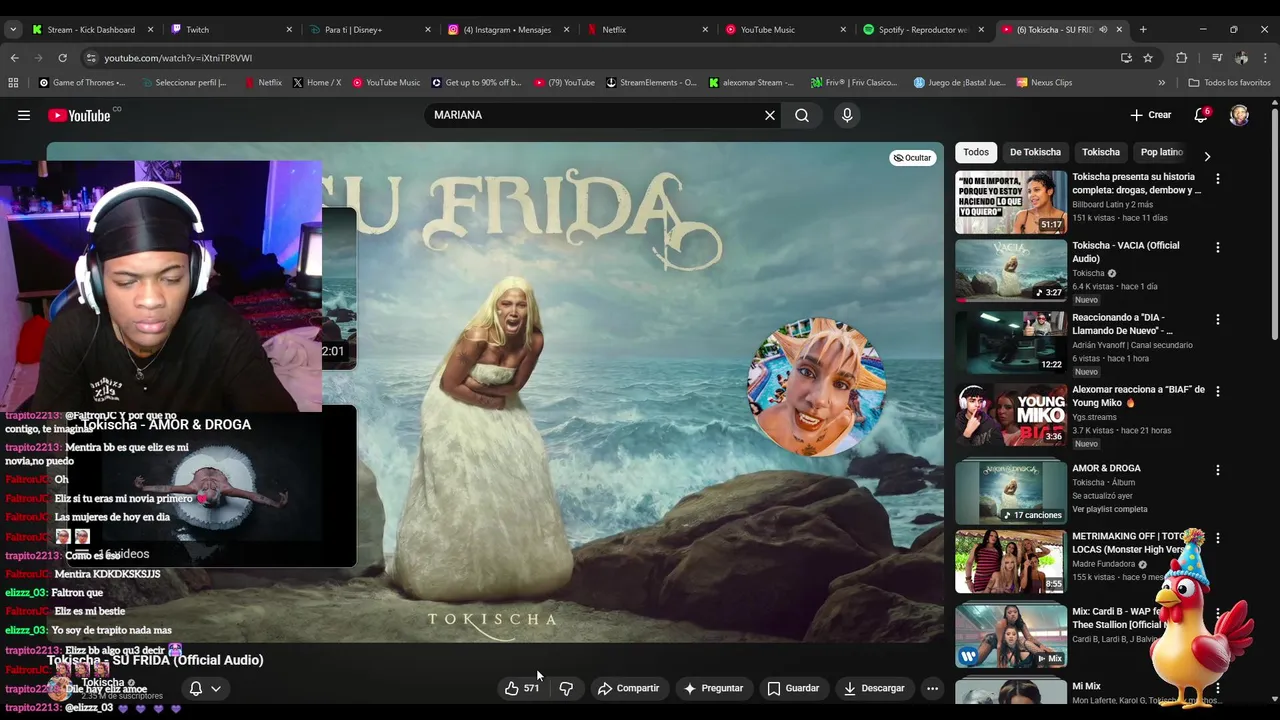The image size is (1280, 720).
Task: Click Ver playlist completa link
Action: [x=1109, y=509]
